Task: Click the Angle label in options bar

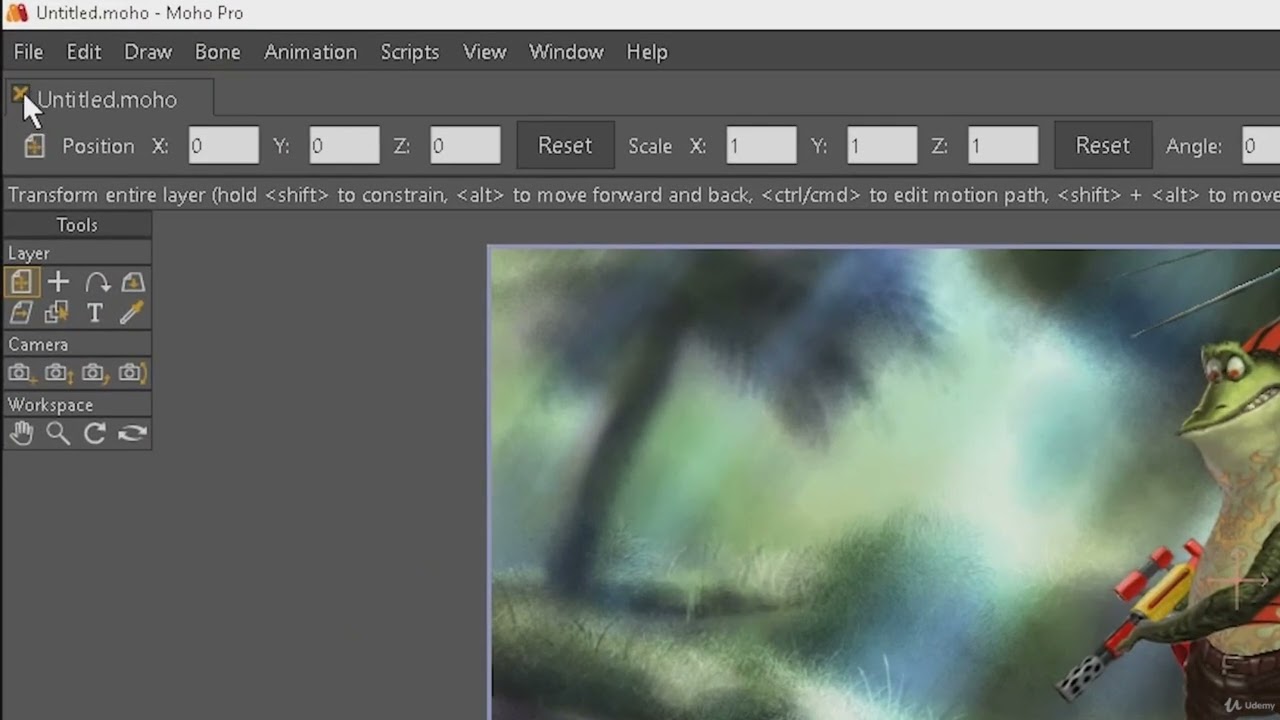Action: (1194, 146)
